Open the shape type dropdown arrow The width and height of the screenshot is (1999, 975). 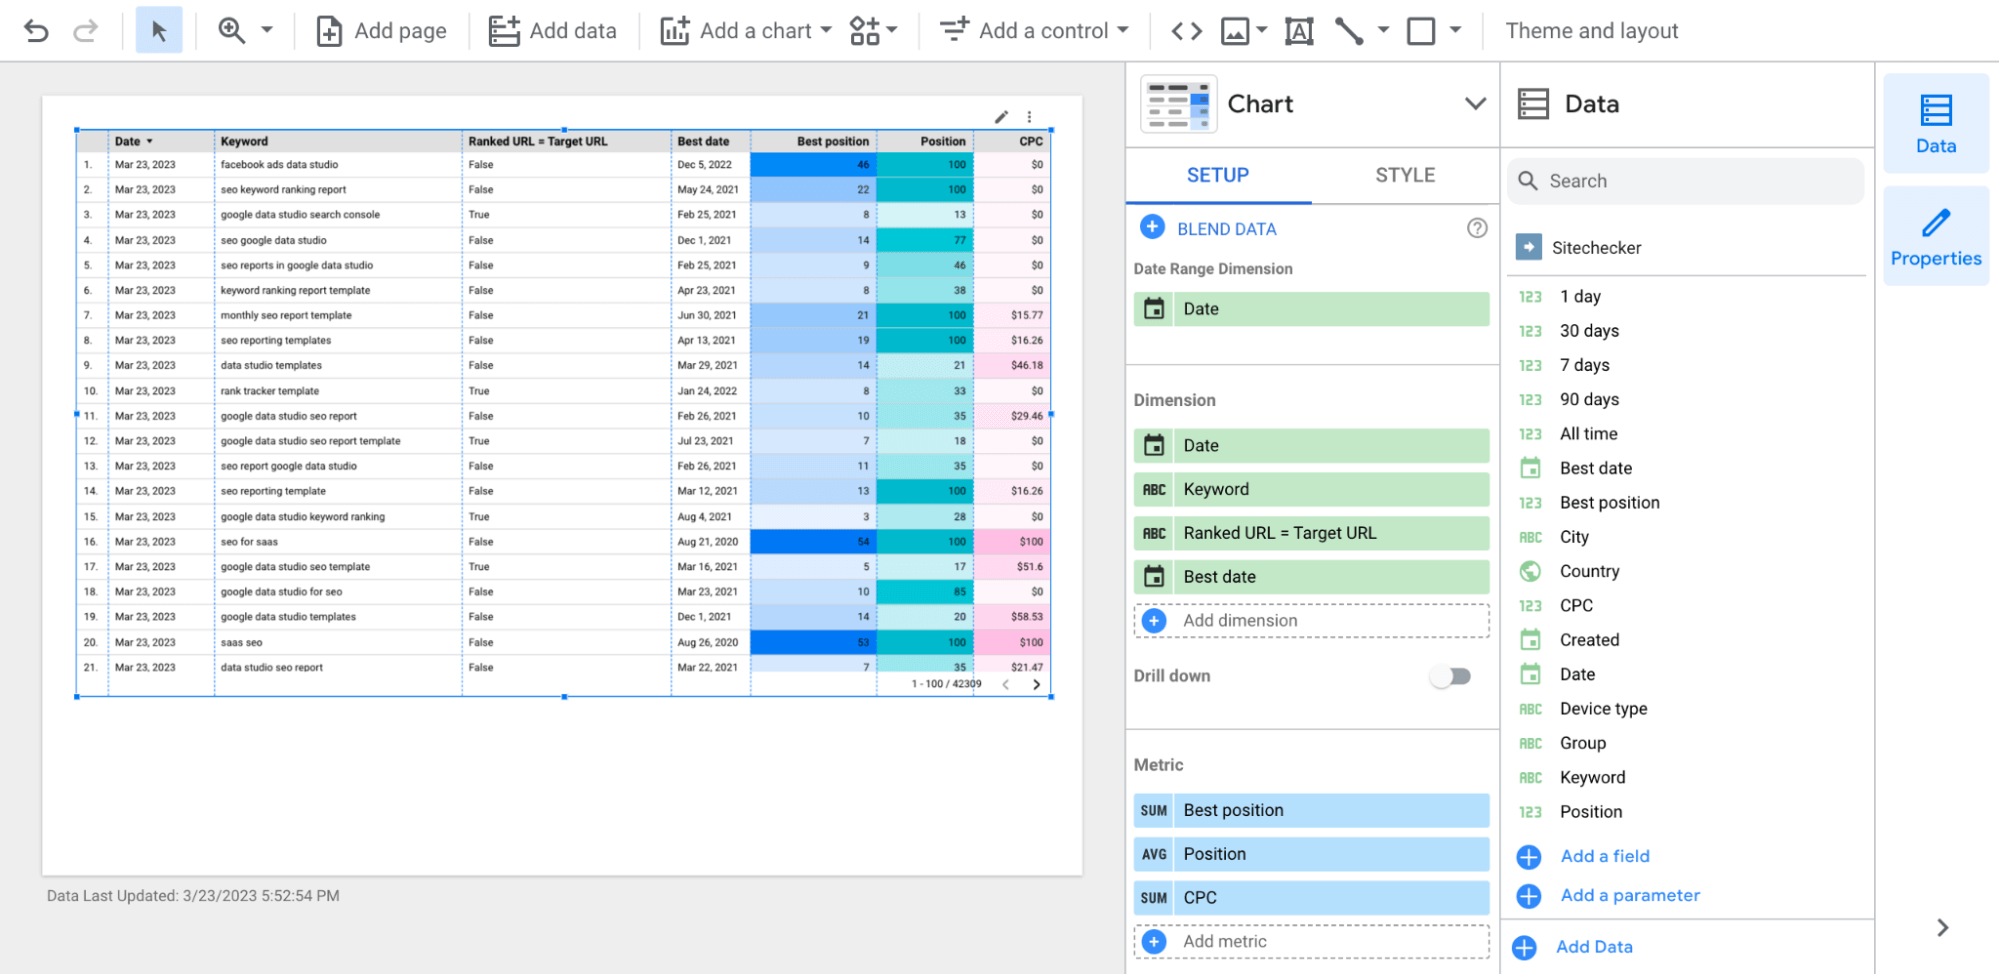(1456, 31)
